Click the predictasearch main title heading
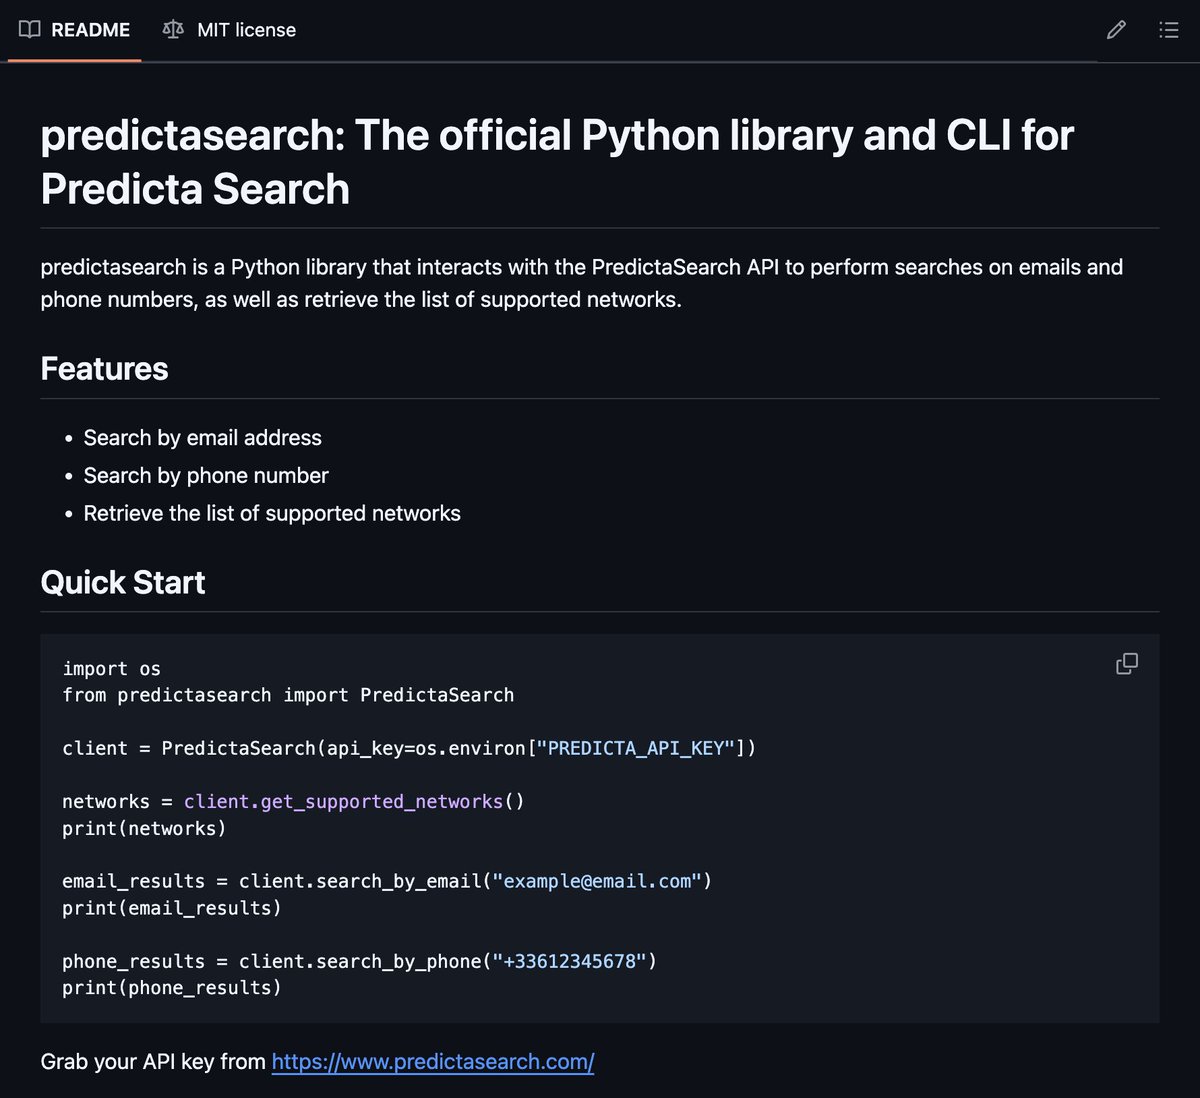 (x=557, y=162)
